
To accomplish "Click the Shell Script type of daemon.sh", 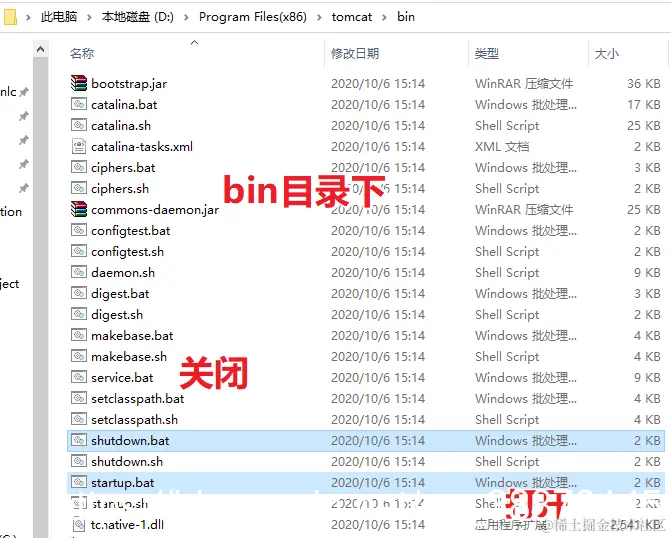I will 507,273.
